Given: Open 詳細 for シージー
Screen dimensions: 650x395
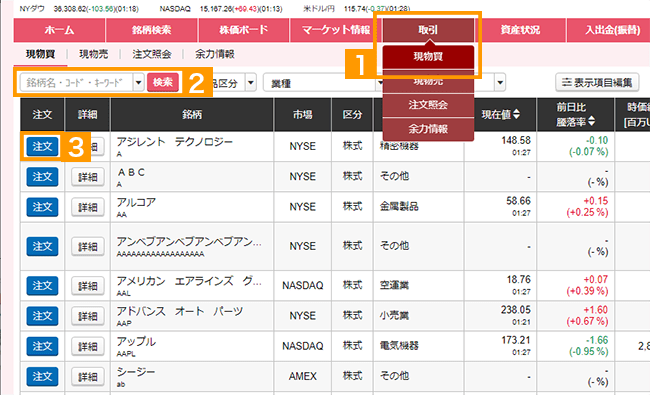Looking at the screenshot, I should tap(87, 377).
